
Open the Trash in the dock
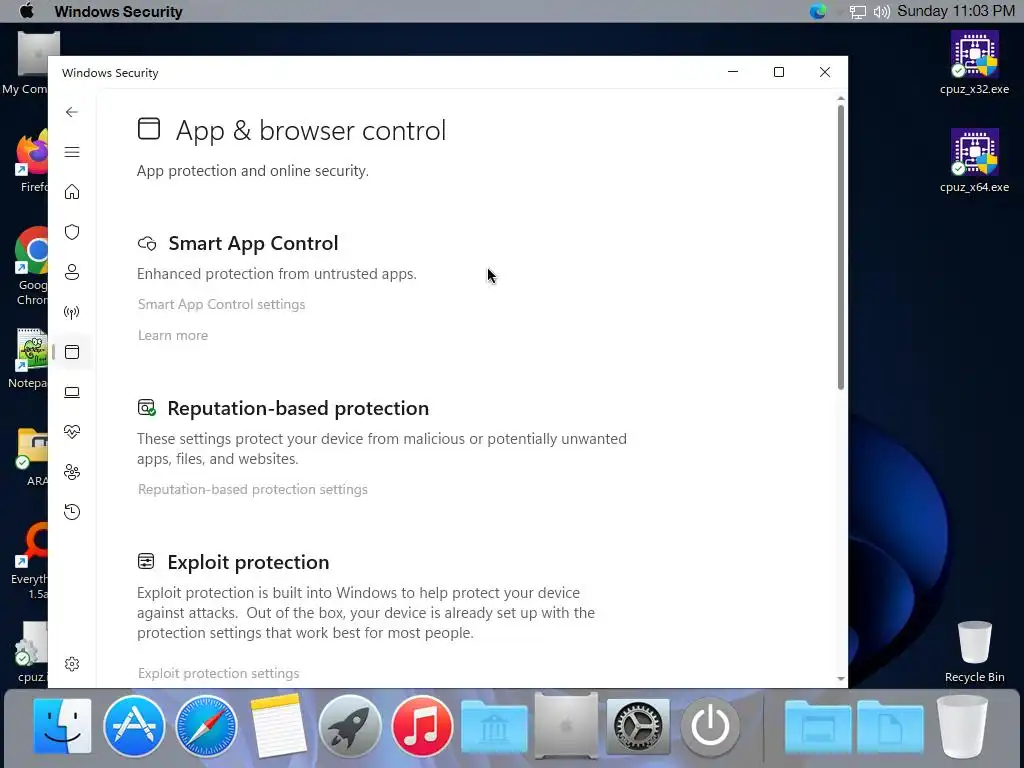click(962, 726)
